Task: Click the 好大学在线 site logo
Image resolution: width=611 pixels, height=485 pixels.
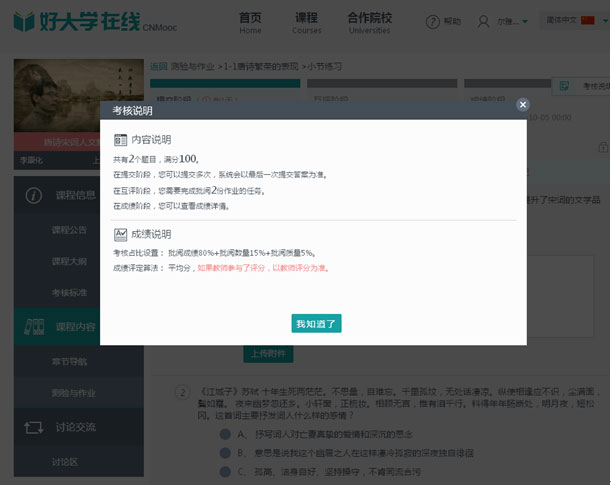Action: [x=72, y=21]
